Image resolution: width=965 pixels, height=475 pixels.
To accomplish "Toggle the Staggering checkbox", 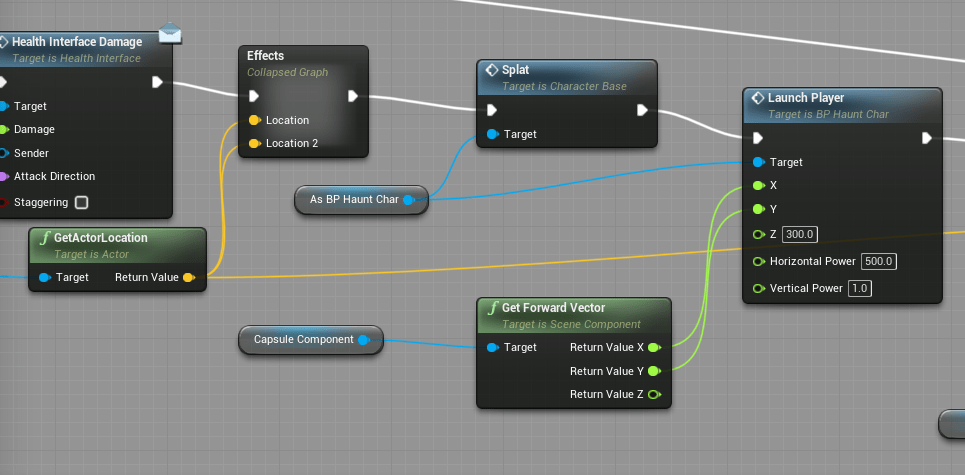I will pos(82,202).
